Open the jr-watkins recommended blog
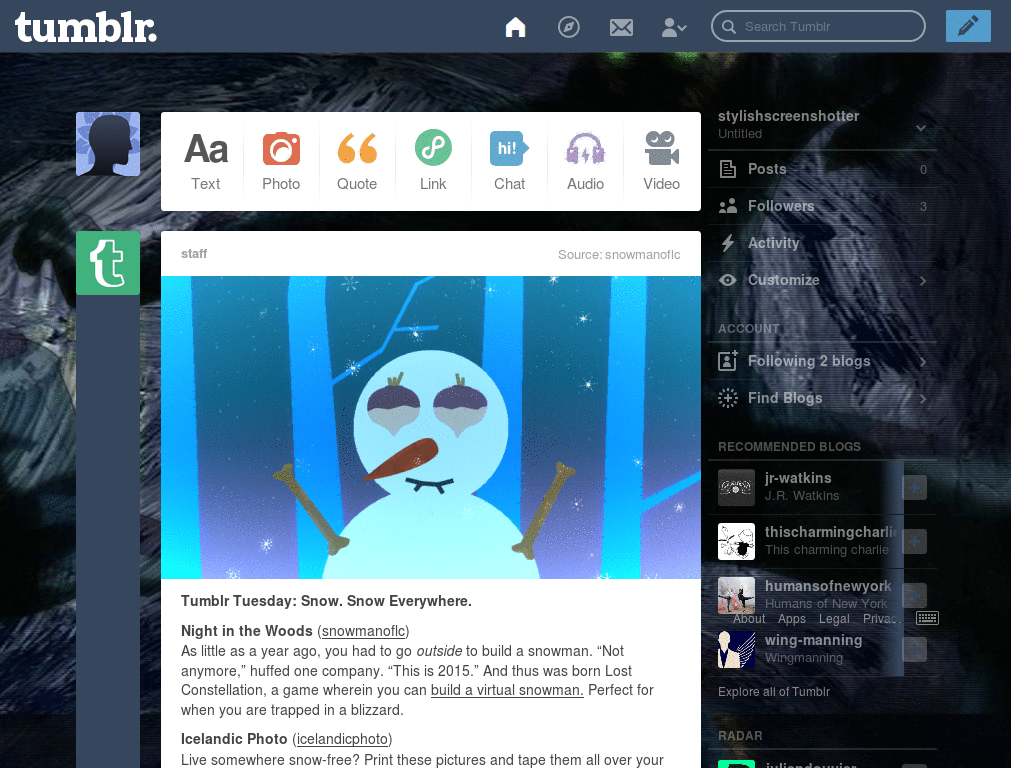 point(798,478)
